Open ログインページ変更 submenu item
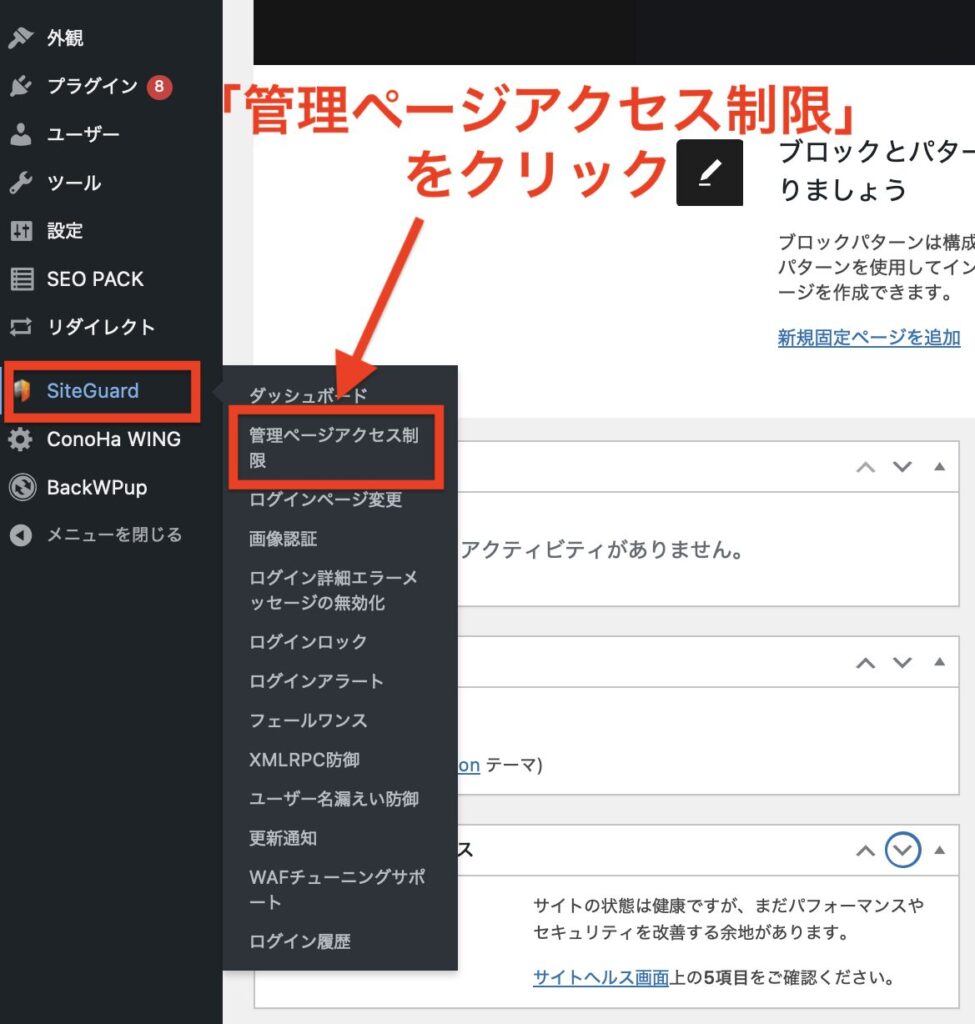The width and height of the screenshot is (975, 1024). 325,499
